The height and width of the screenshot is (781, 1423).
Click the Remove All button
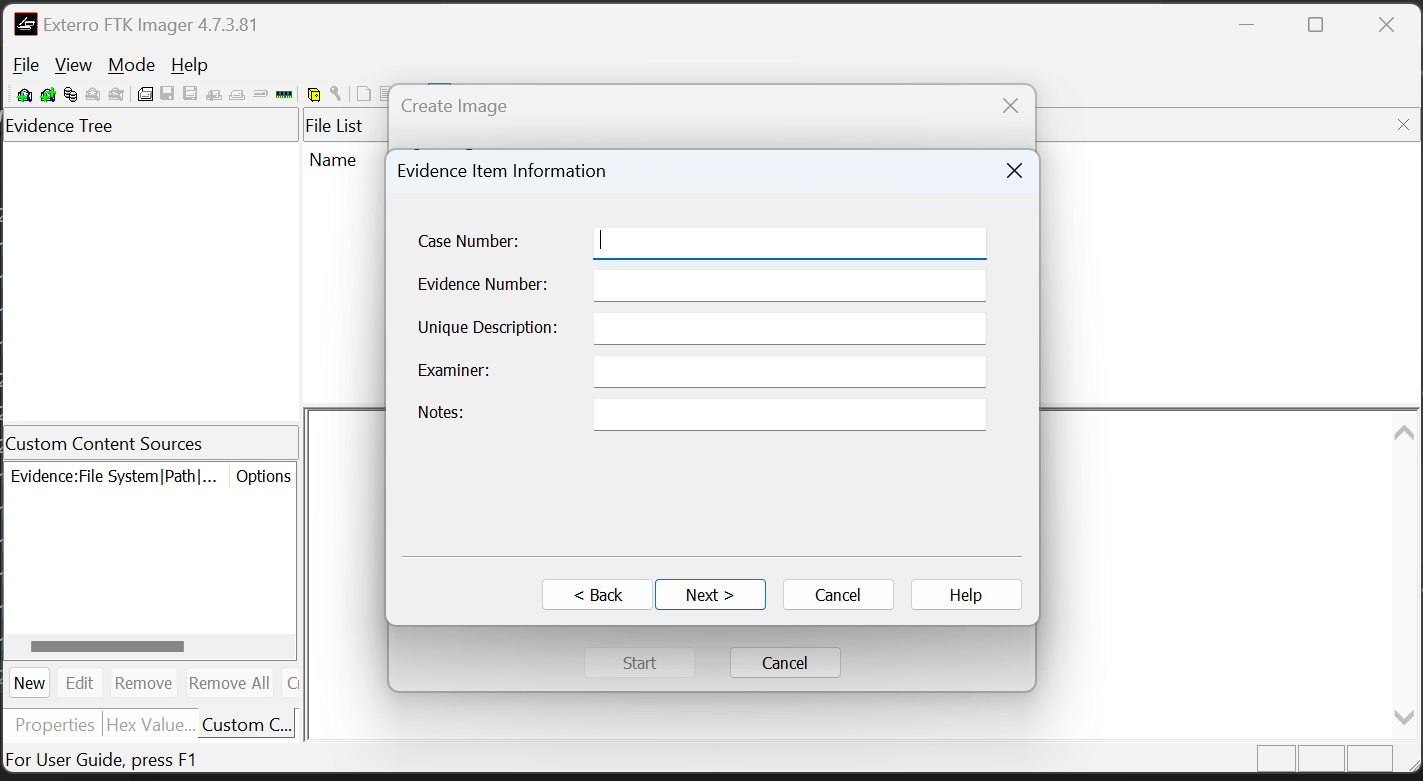pos(229,683)
